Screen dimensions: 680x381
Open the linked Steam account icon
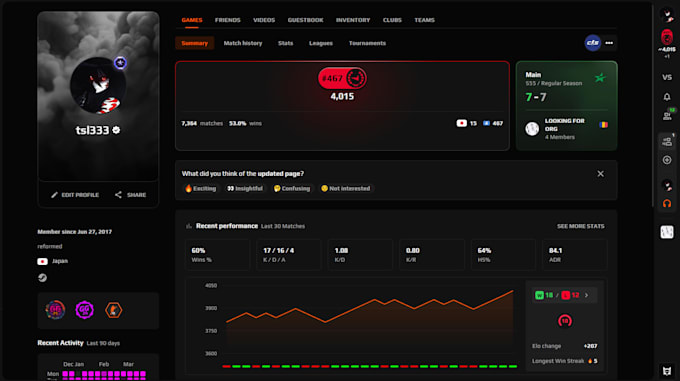point(42,278)
